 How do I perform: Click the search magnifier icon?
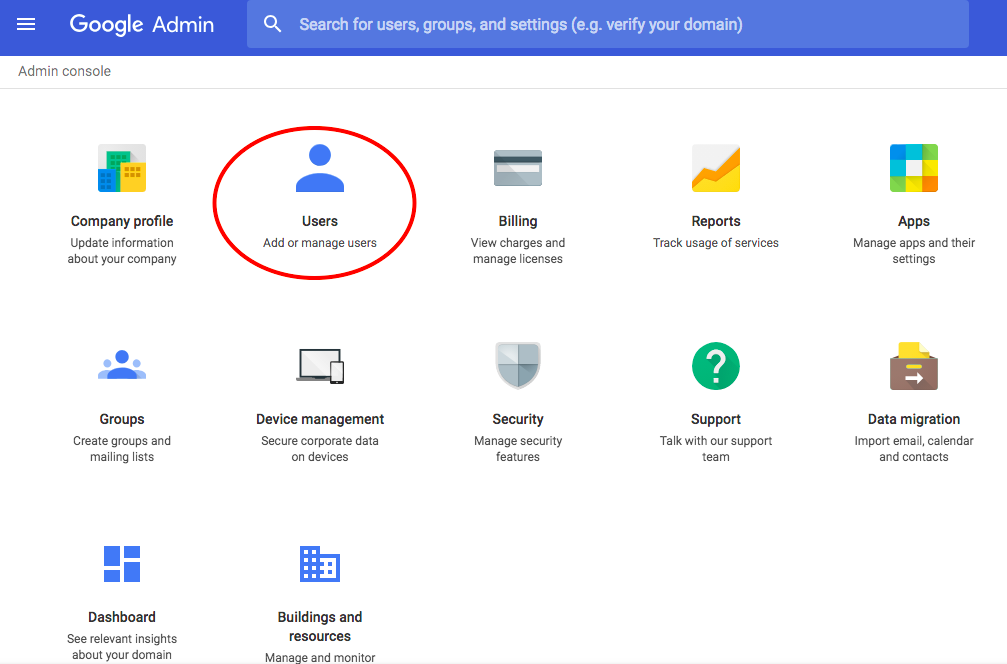[x=272, y=24]
